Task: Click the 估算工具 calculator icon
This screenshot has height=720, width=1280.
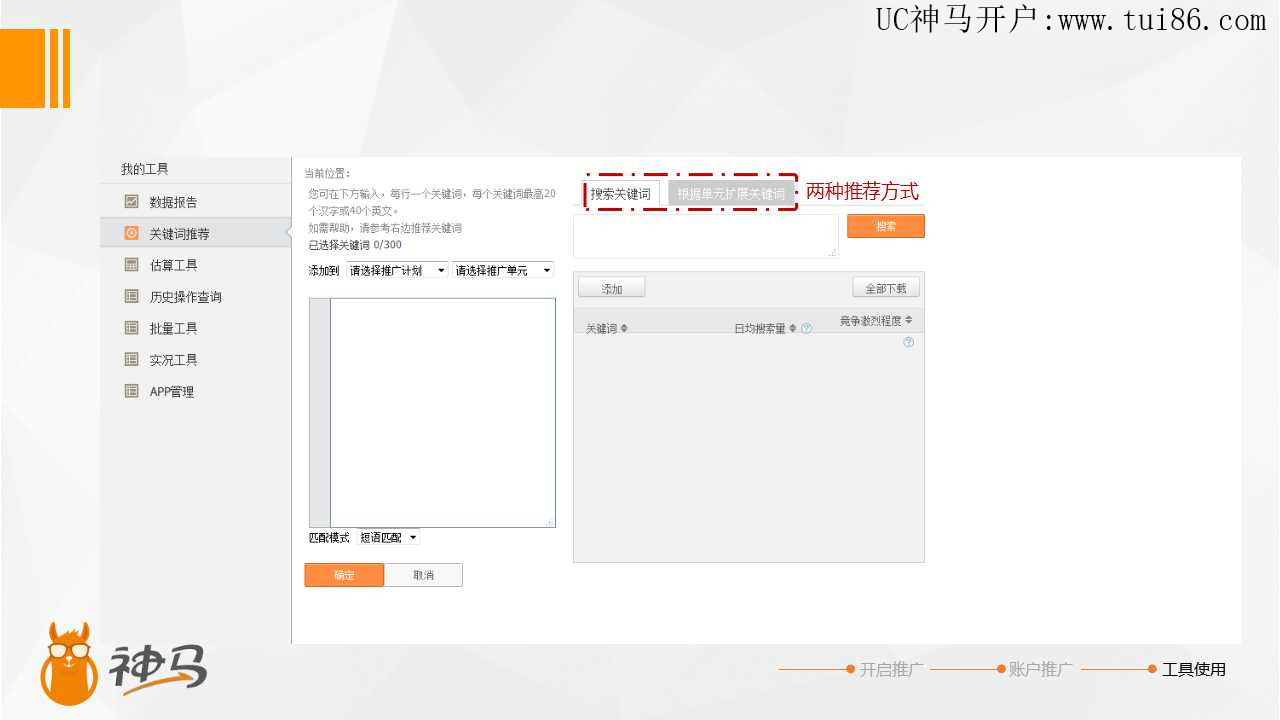Action: point(131,265)
